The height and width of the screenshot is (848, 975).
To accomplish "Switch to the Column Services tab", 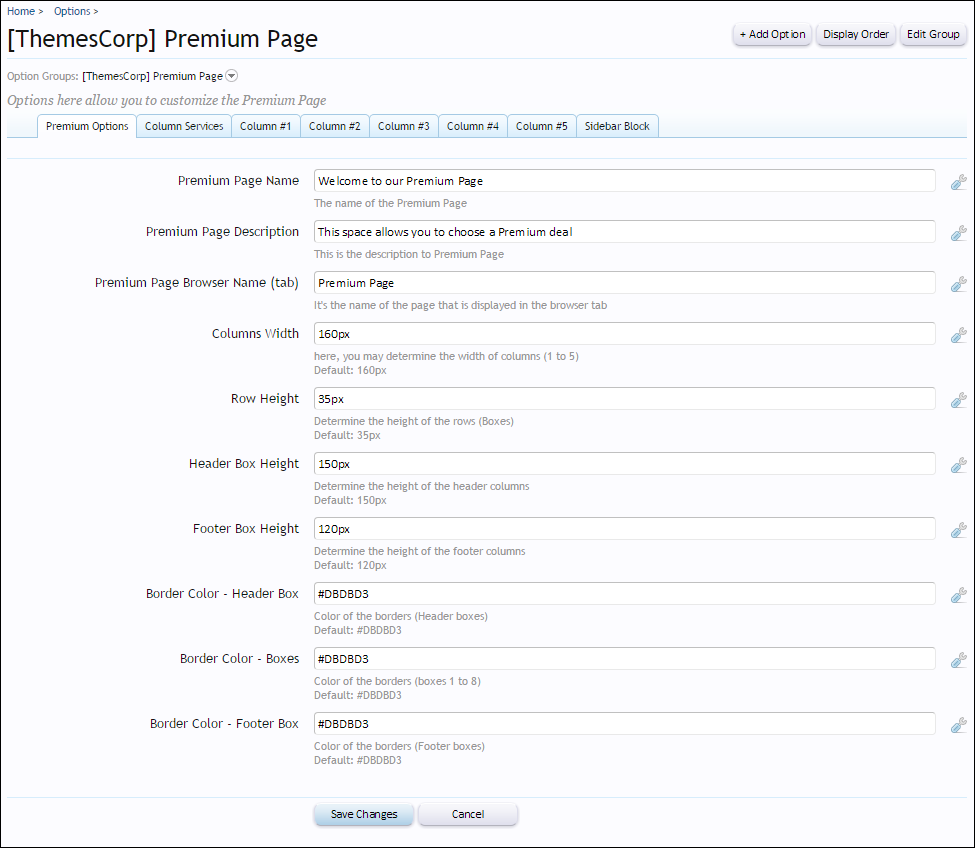I will click(184, 126).
